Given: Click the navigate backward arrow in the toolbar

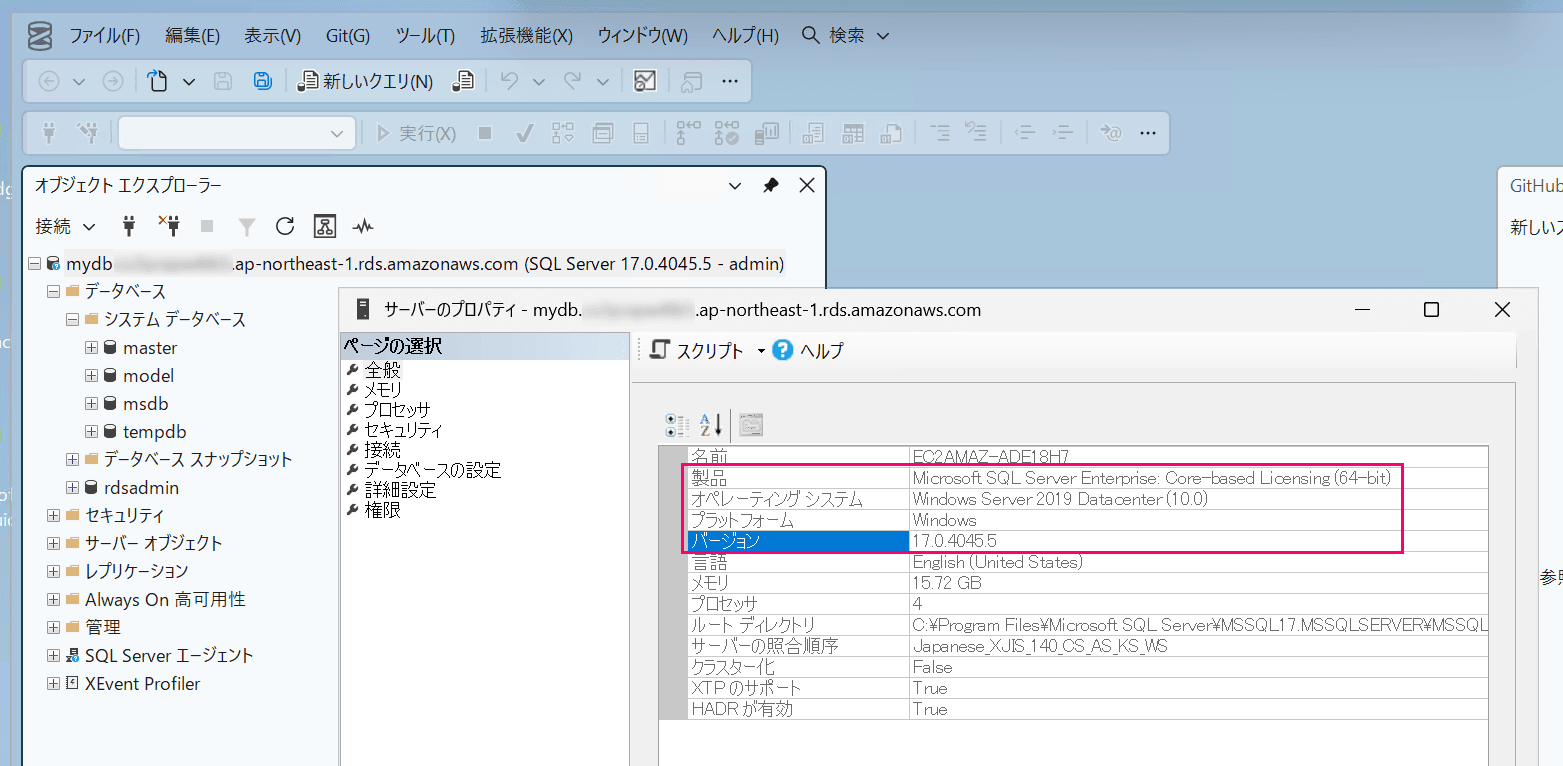Looking at the screenshot, I should click(48, 82).
